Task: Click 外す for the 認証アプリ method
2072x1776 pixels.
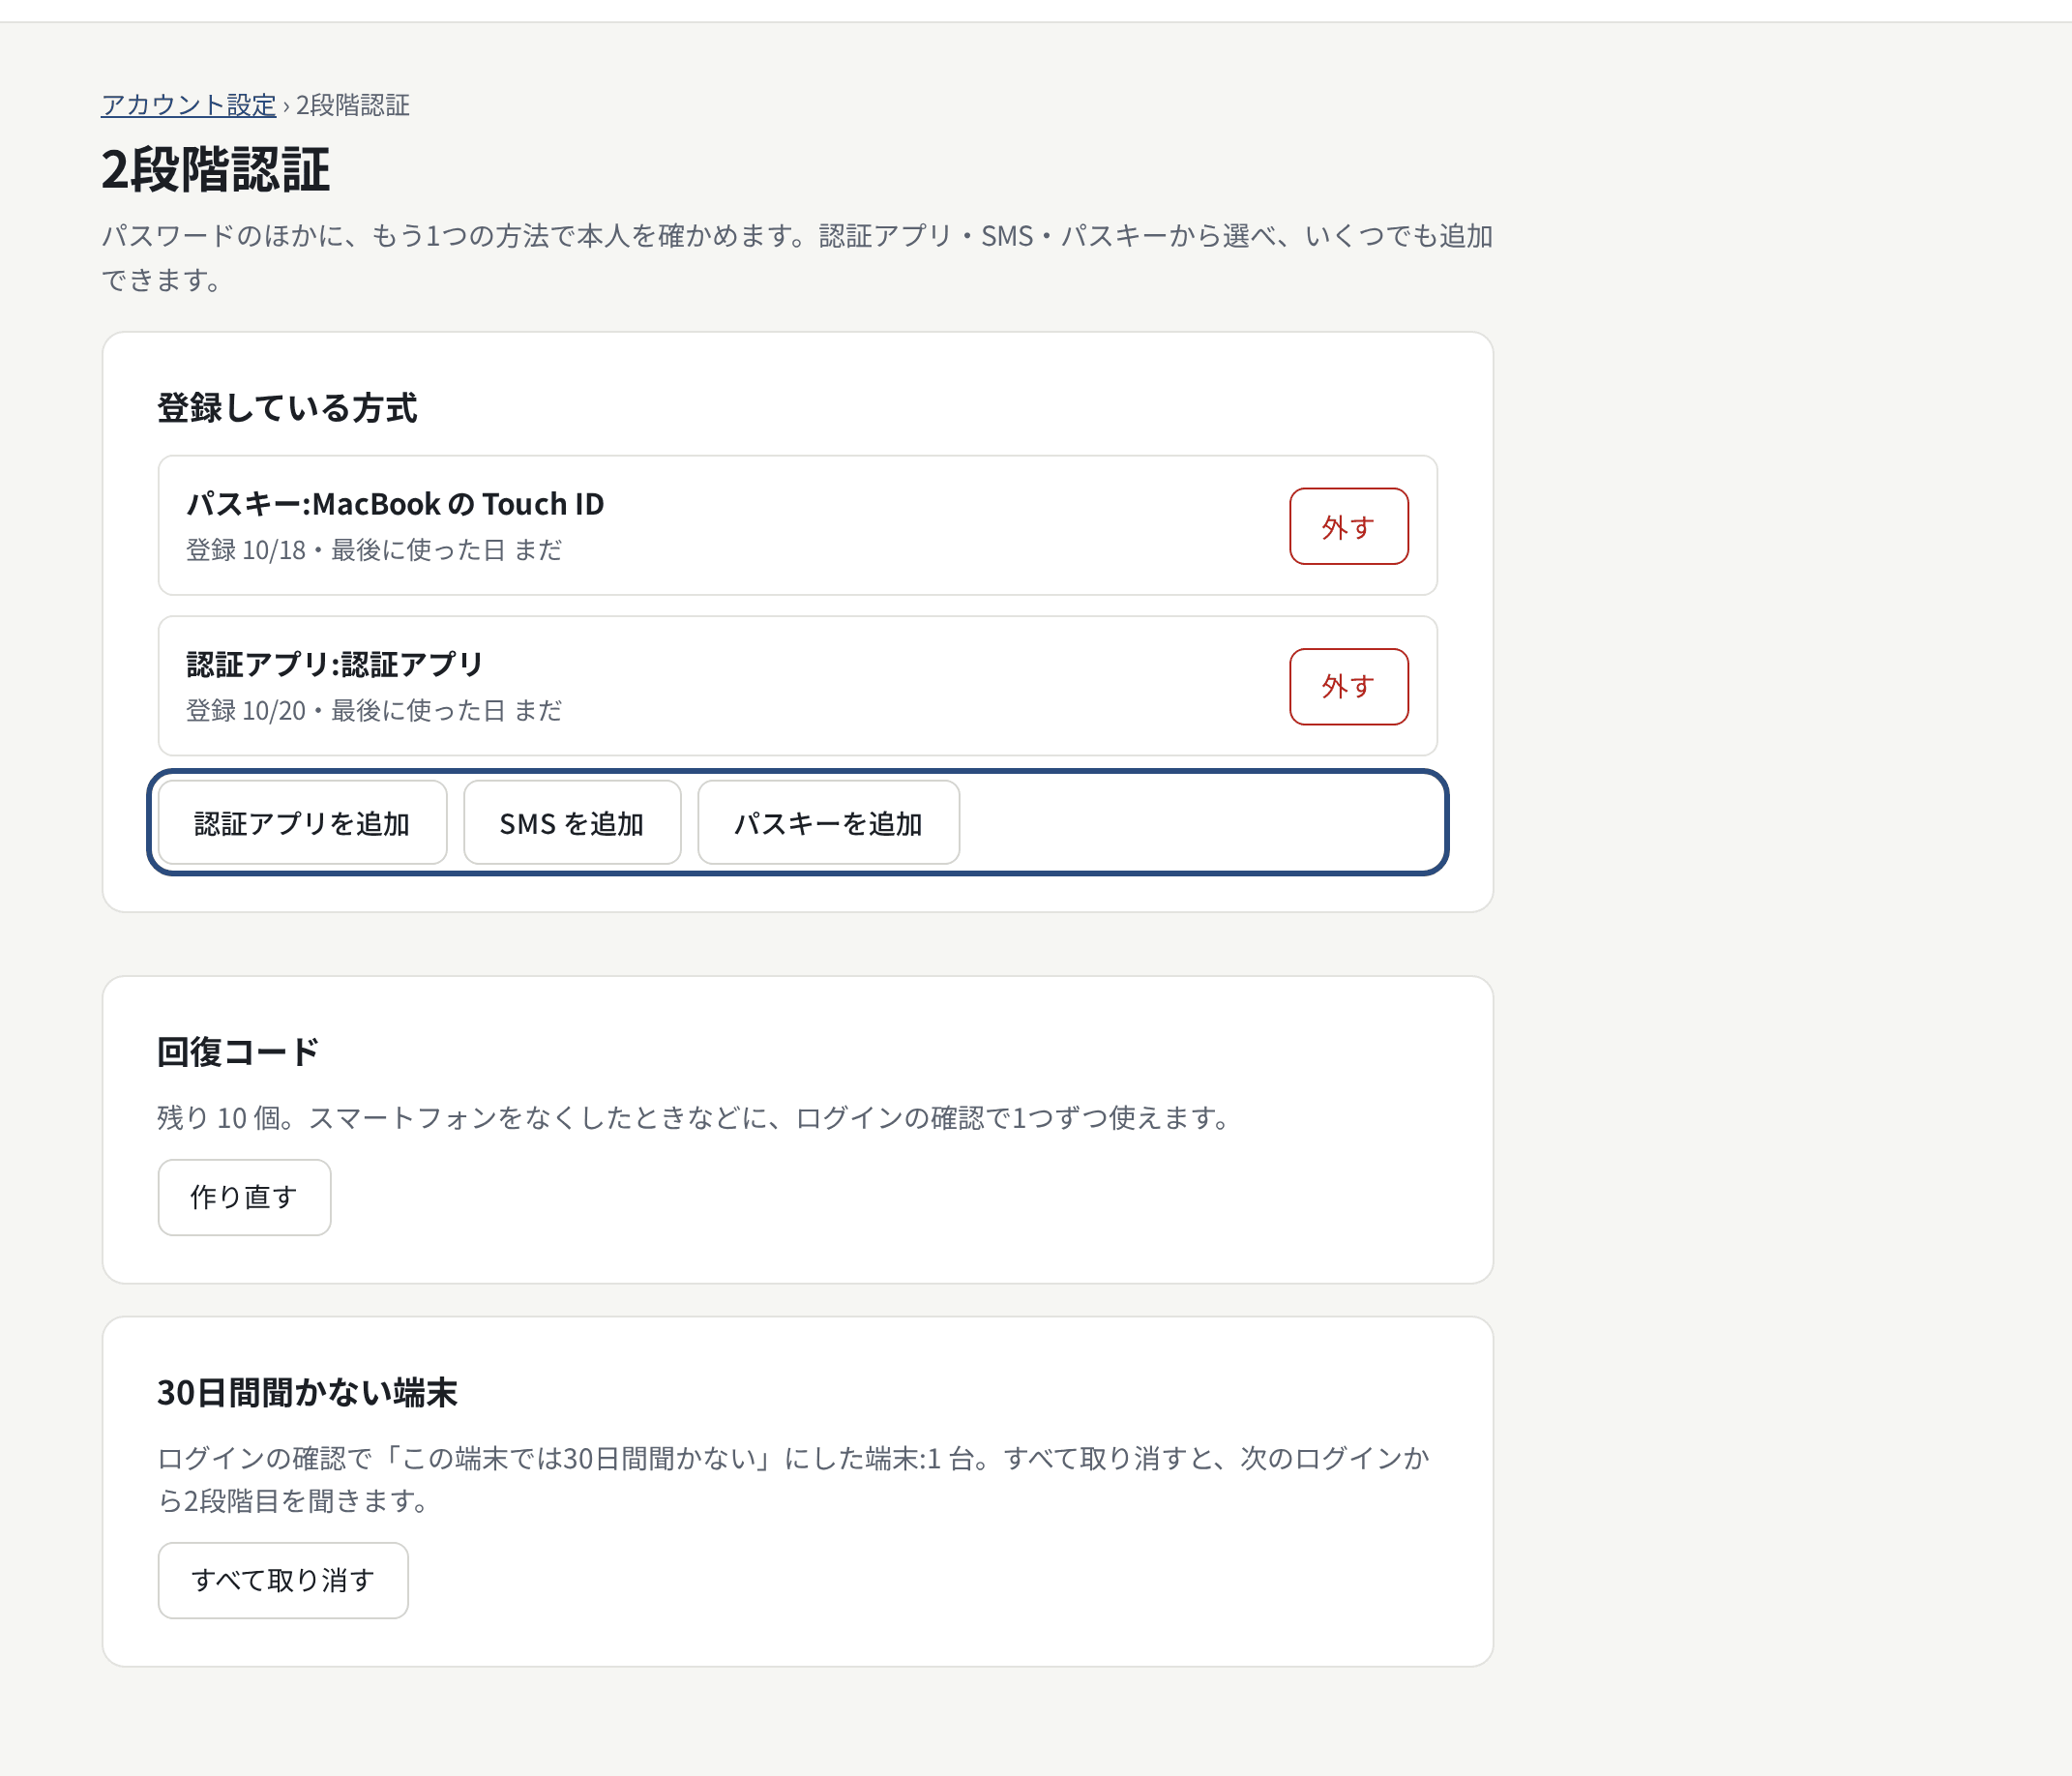Action: (1348, 686)
